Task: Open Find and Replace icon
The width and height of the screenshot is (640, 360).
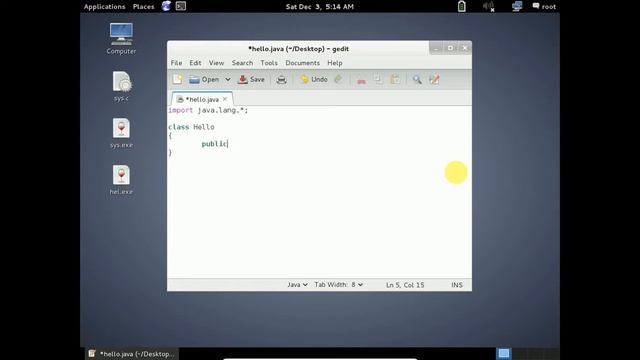Action: [x=434, y=80]
